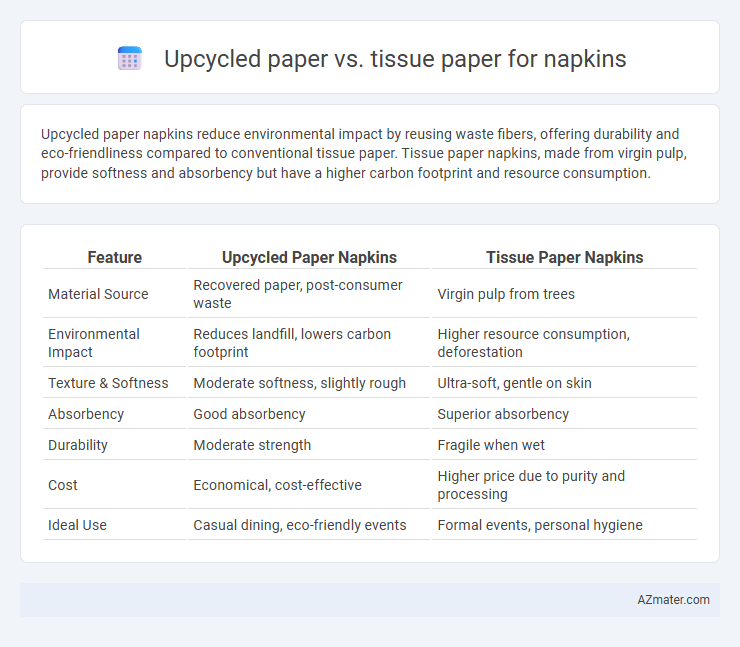Click 'Casual dining, eco-friendly events' cell
This screenshot has height=647, width=740.
tap(309, 525)
